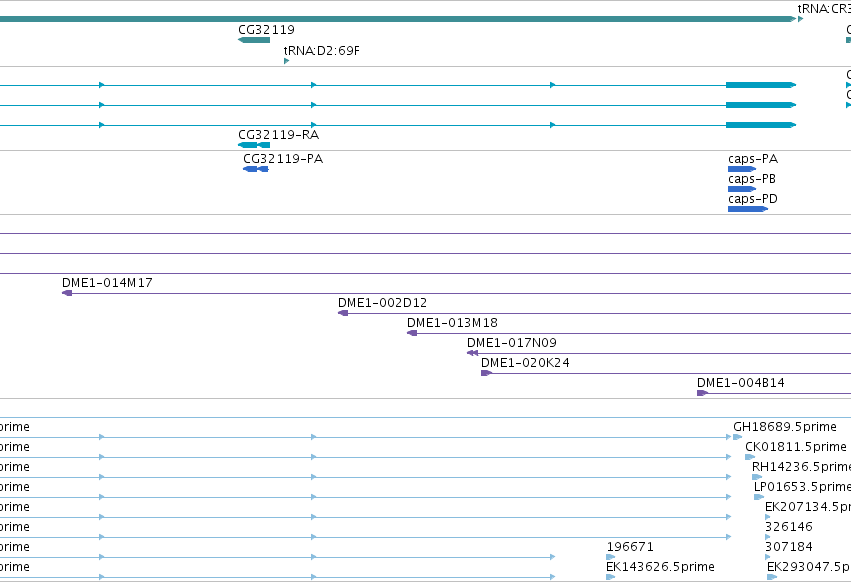Click the long teal gene bar at top
This screenshot has height=582, width=851.
point(398,19)
